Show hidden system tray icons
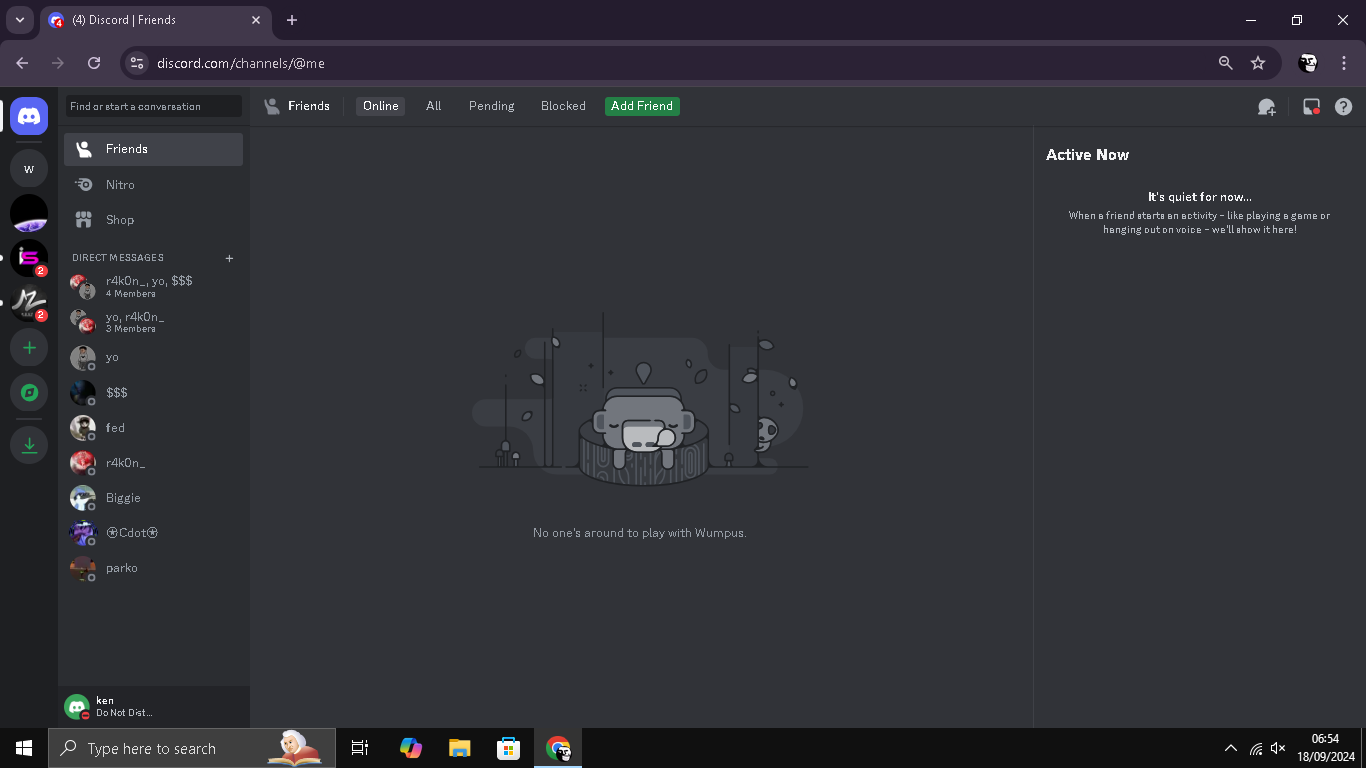1366x768 pixels. coord(1231,748)
